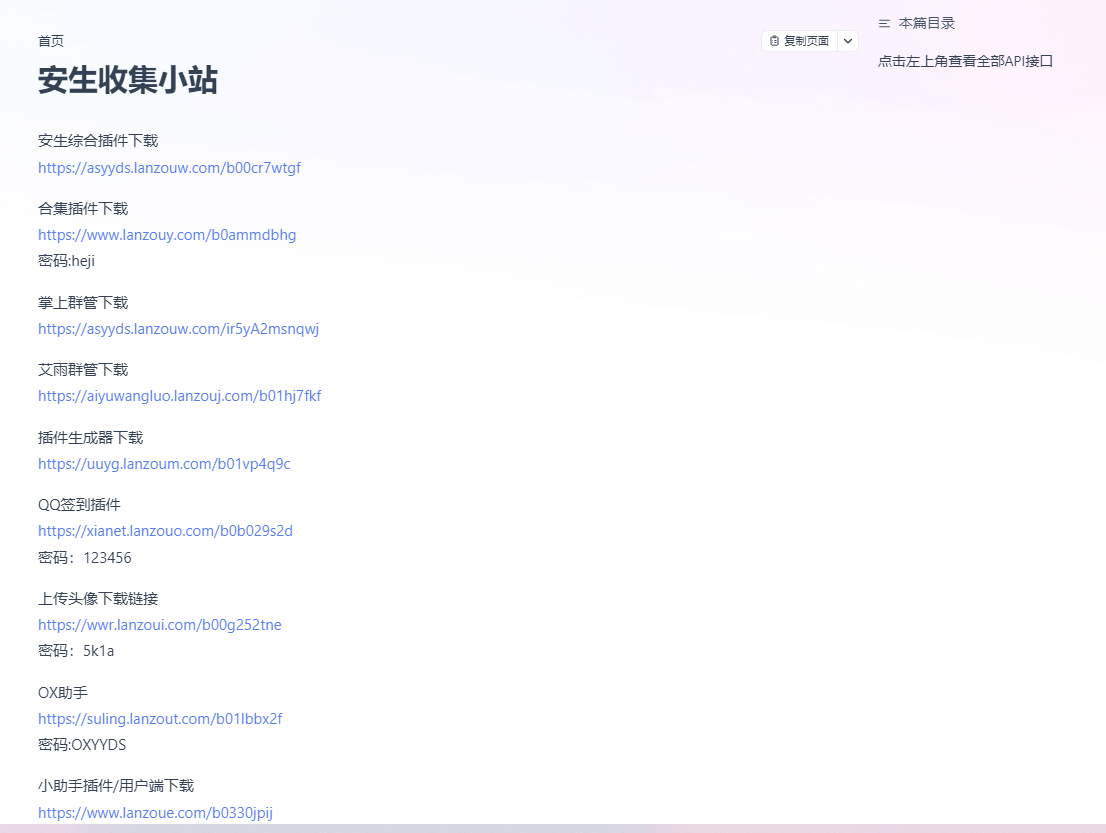Open the asyyds.lanzouw.com/b00cr7wtgf link
The image size is (1106, 833).
click(169, 168)
